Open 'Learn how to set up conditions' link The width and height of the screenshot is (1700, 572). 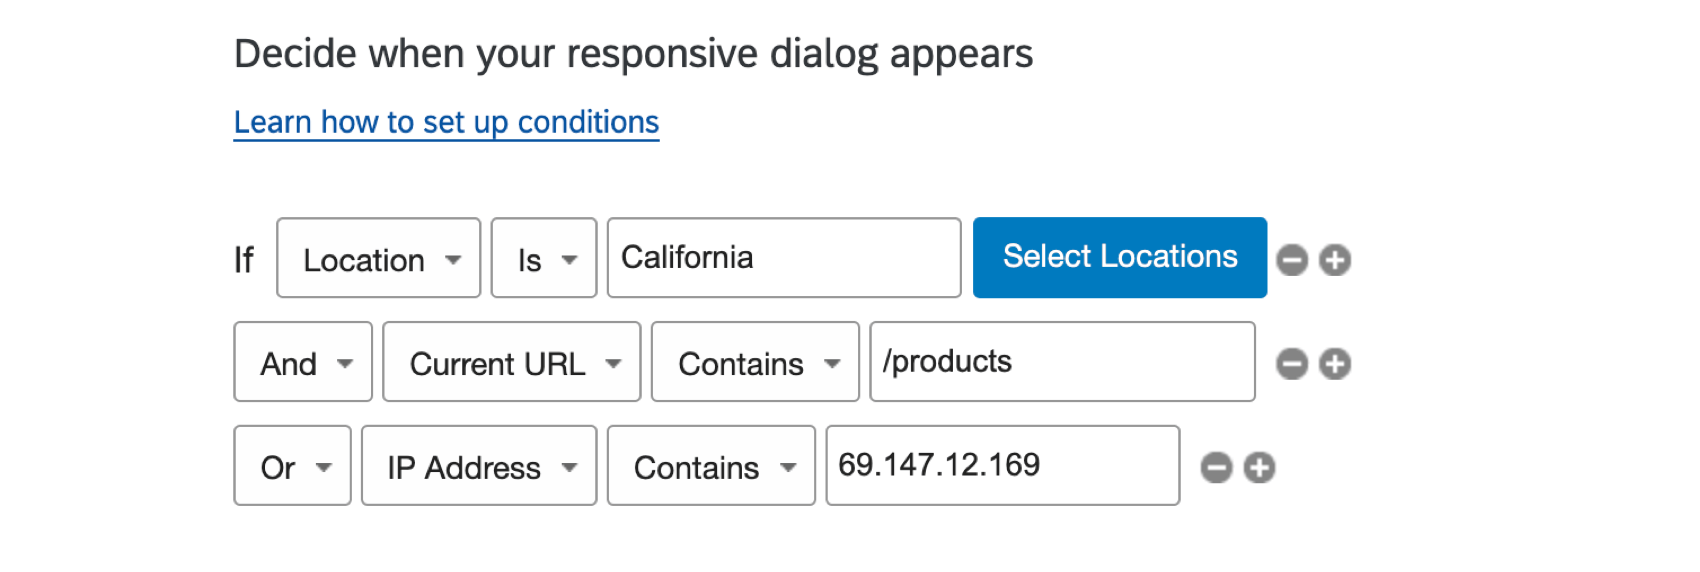pyautogui.click(x=446, y=122)
